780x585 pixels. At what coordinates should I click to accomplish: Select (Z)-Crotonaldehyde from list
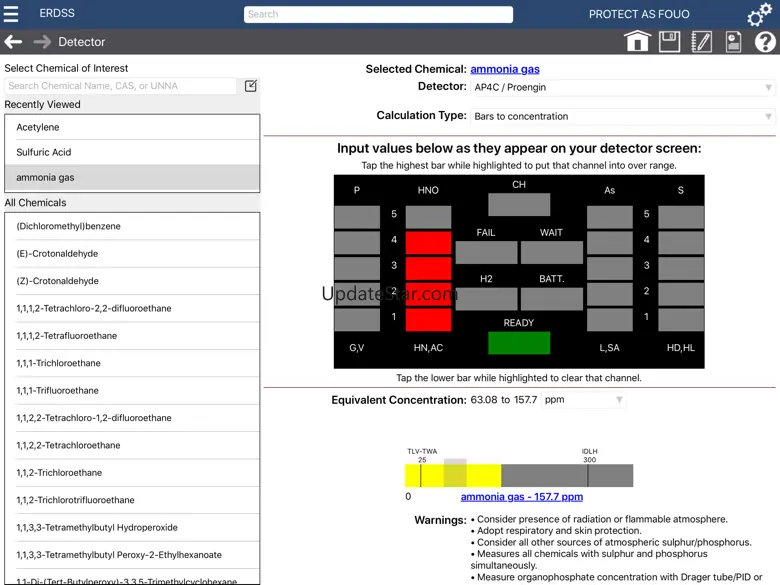(132, 281)
